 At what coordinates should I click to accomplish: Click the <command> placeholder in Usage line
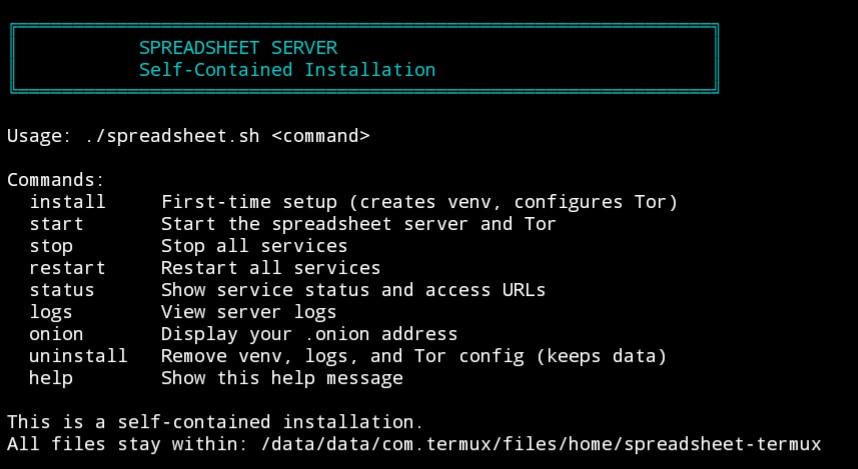click(320, 136)
